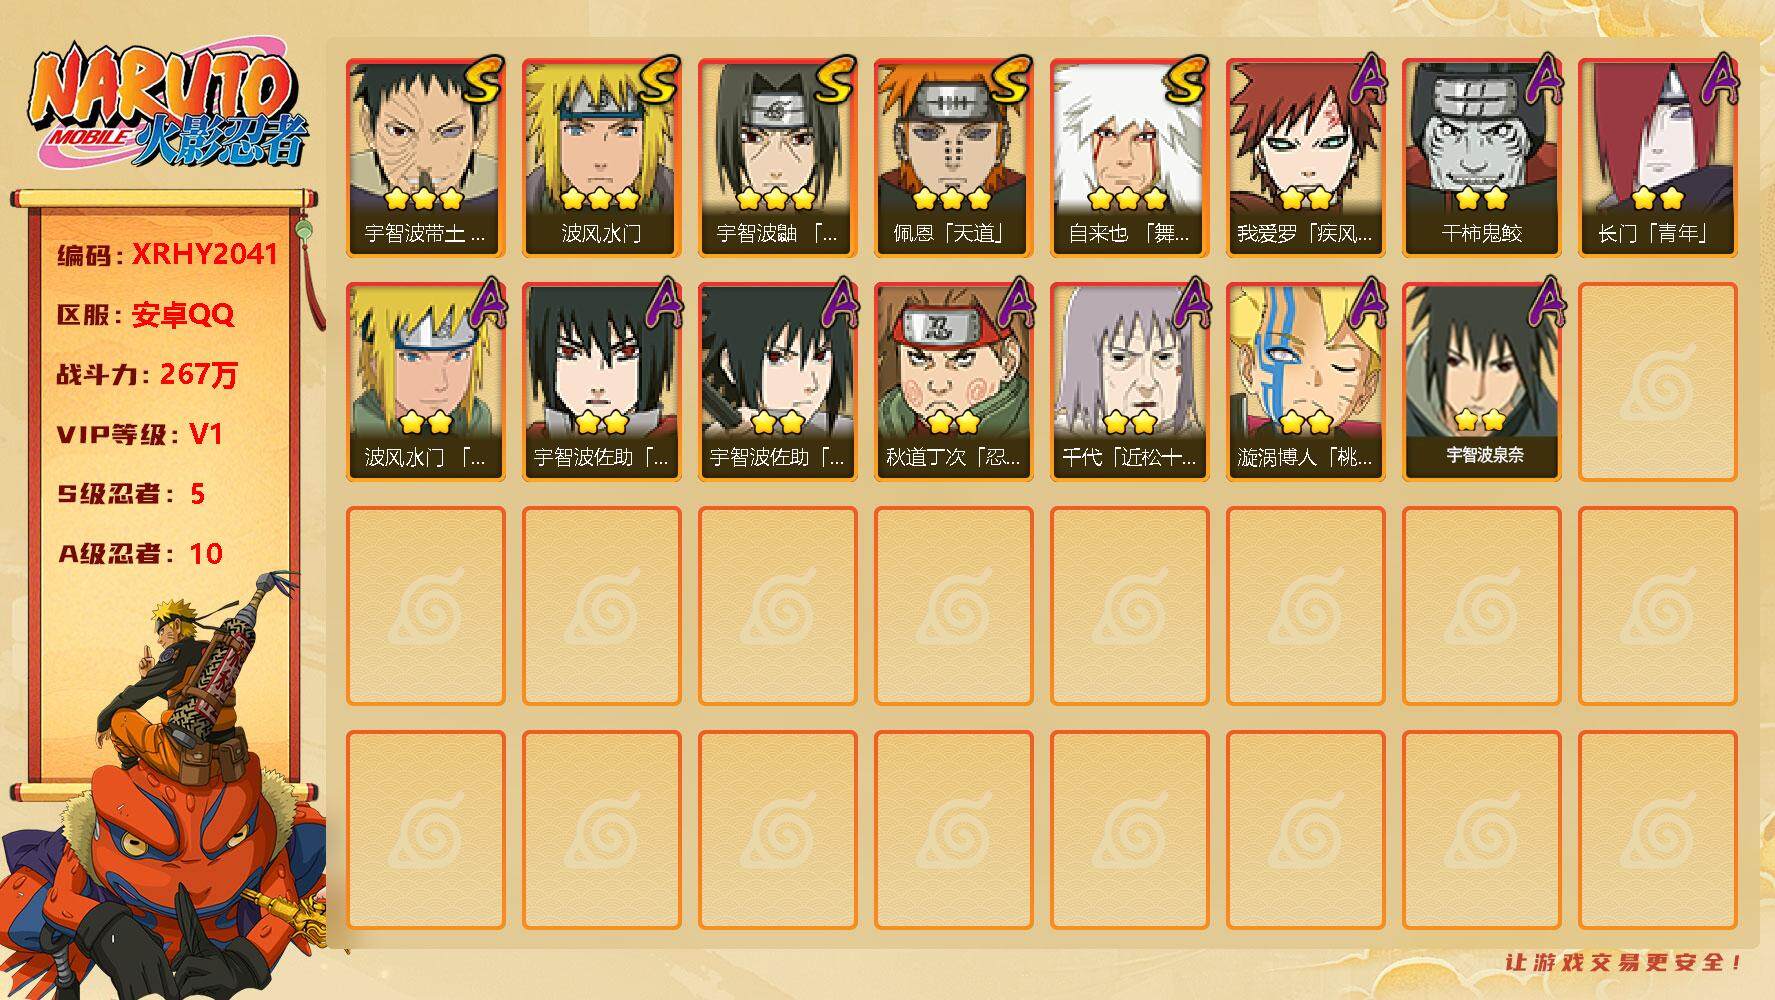This screenshot has width=1775, height=1000.
Task: Click the 战斗力 267万 stat line
Action: 147,374
